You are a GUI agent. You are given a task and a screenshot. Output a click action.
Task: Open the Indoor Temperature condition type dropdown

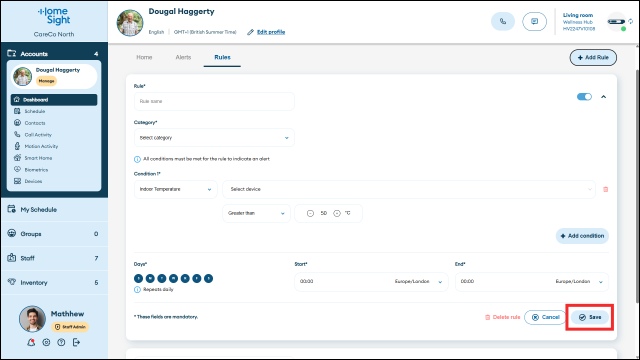(176, 189)
